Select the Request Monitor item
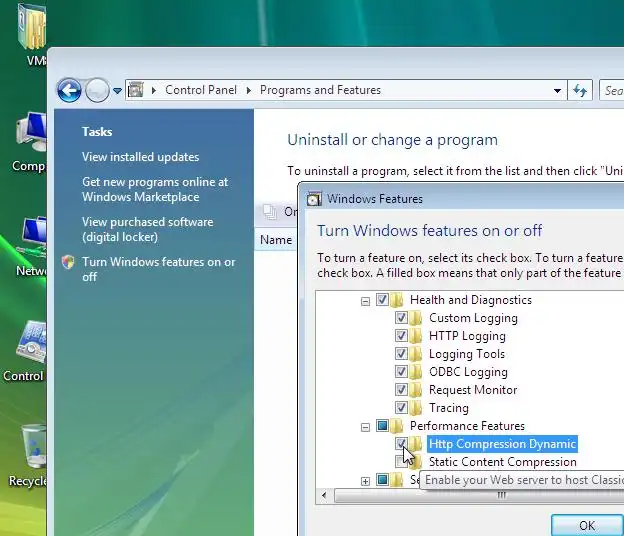 coord(473,390)
